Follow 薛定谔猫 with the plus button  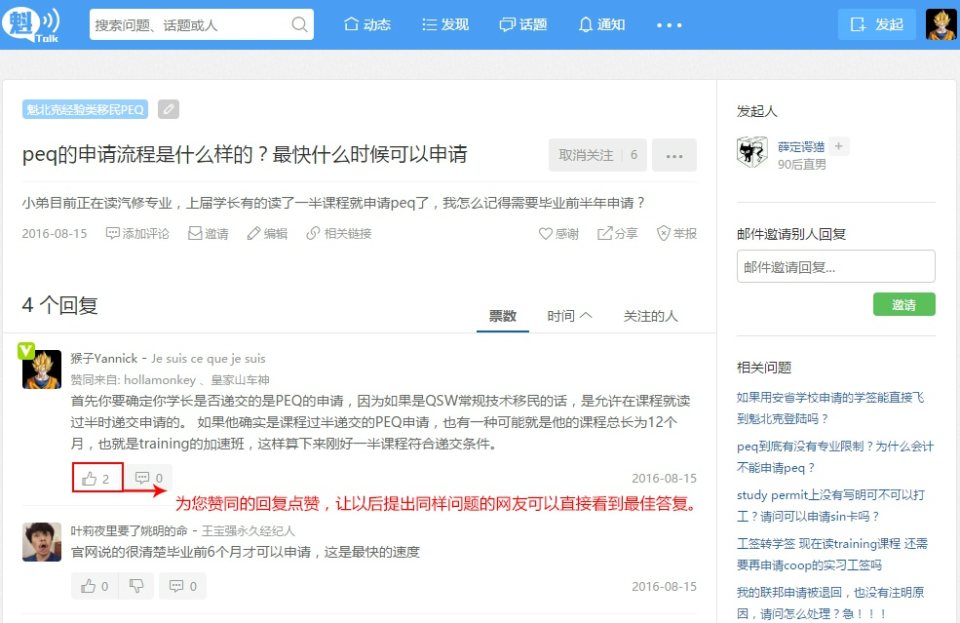click(x=839, y=146)
